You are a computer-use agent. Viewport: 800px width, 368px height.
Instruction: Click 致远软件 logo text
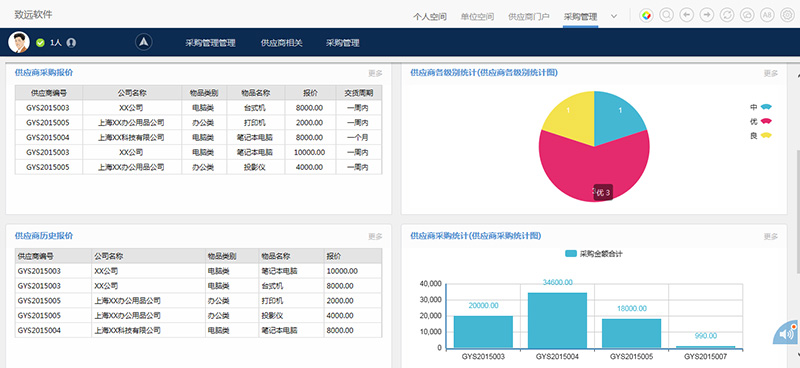click(33, 15)
